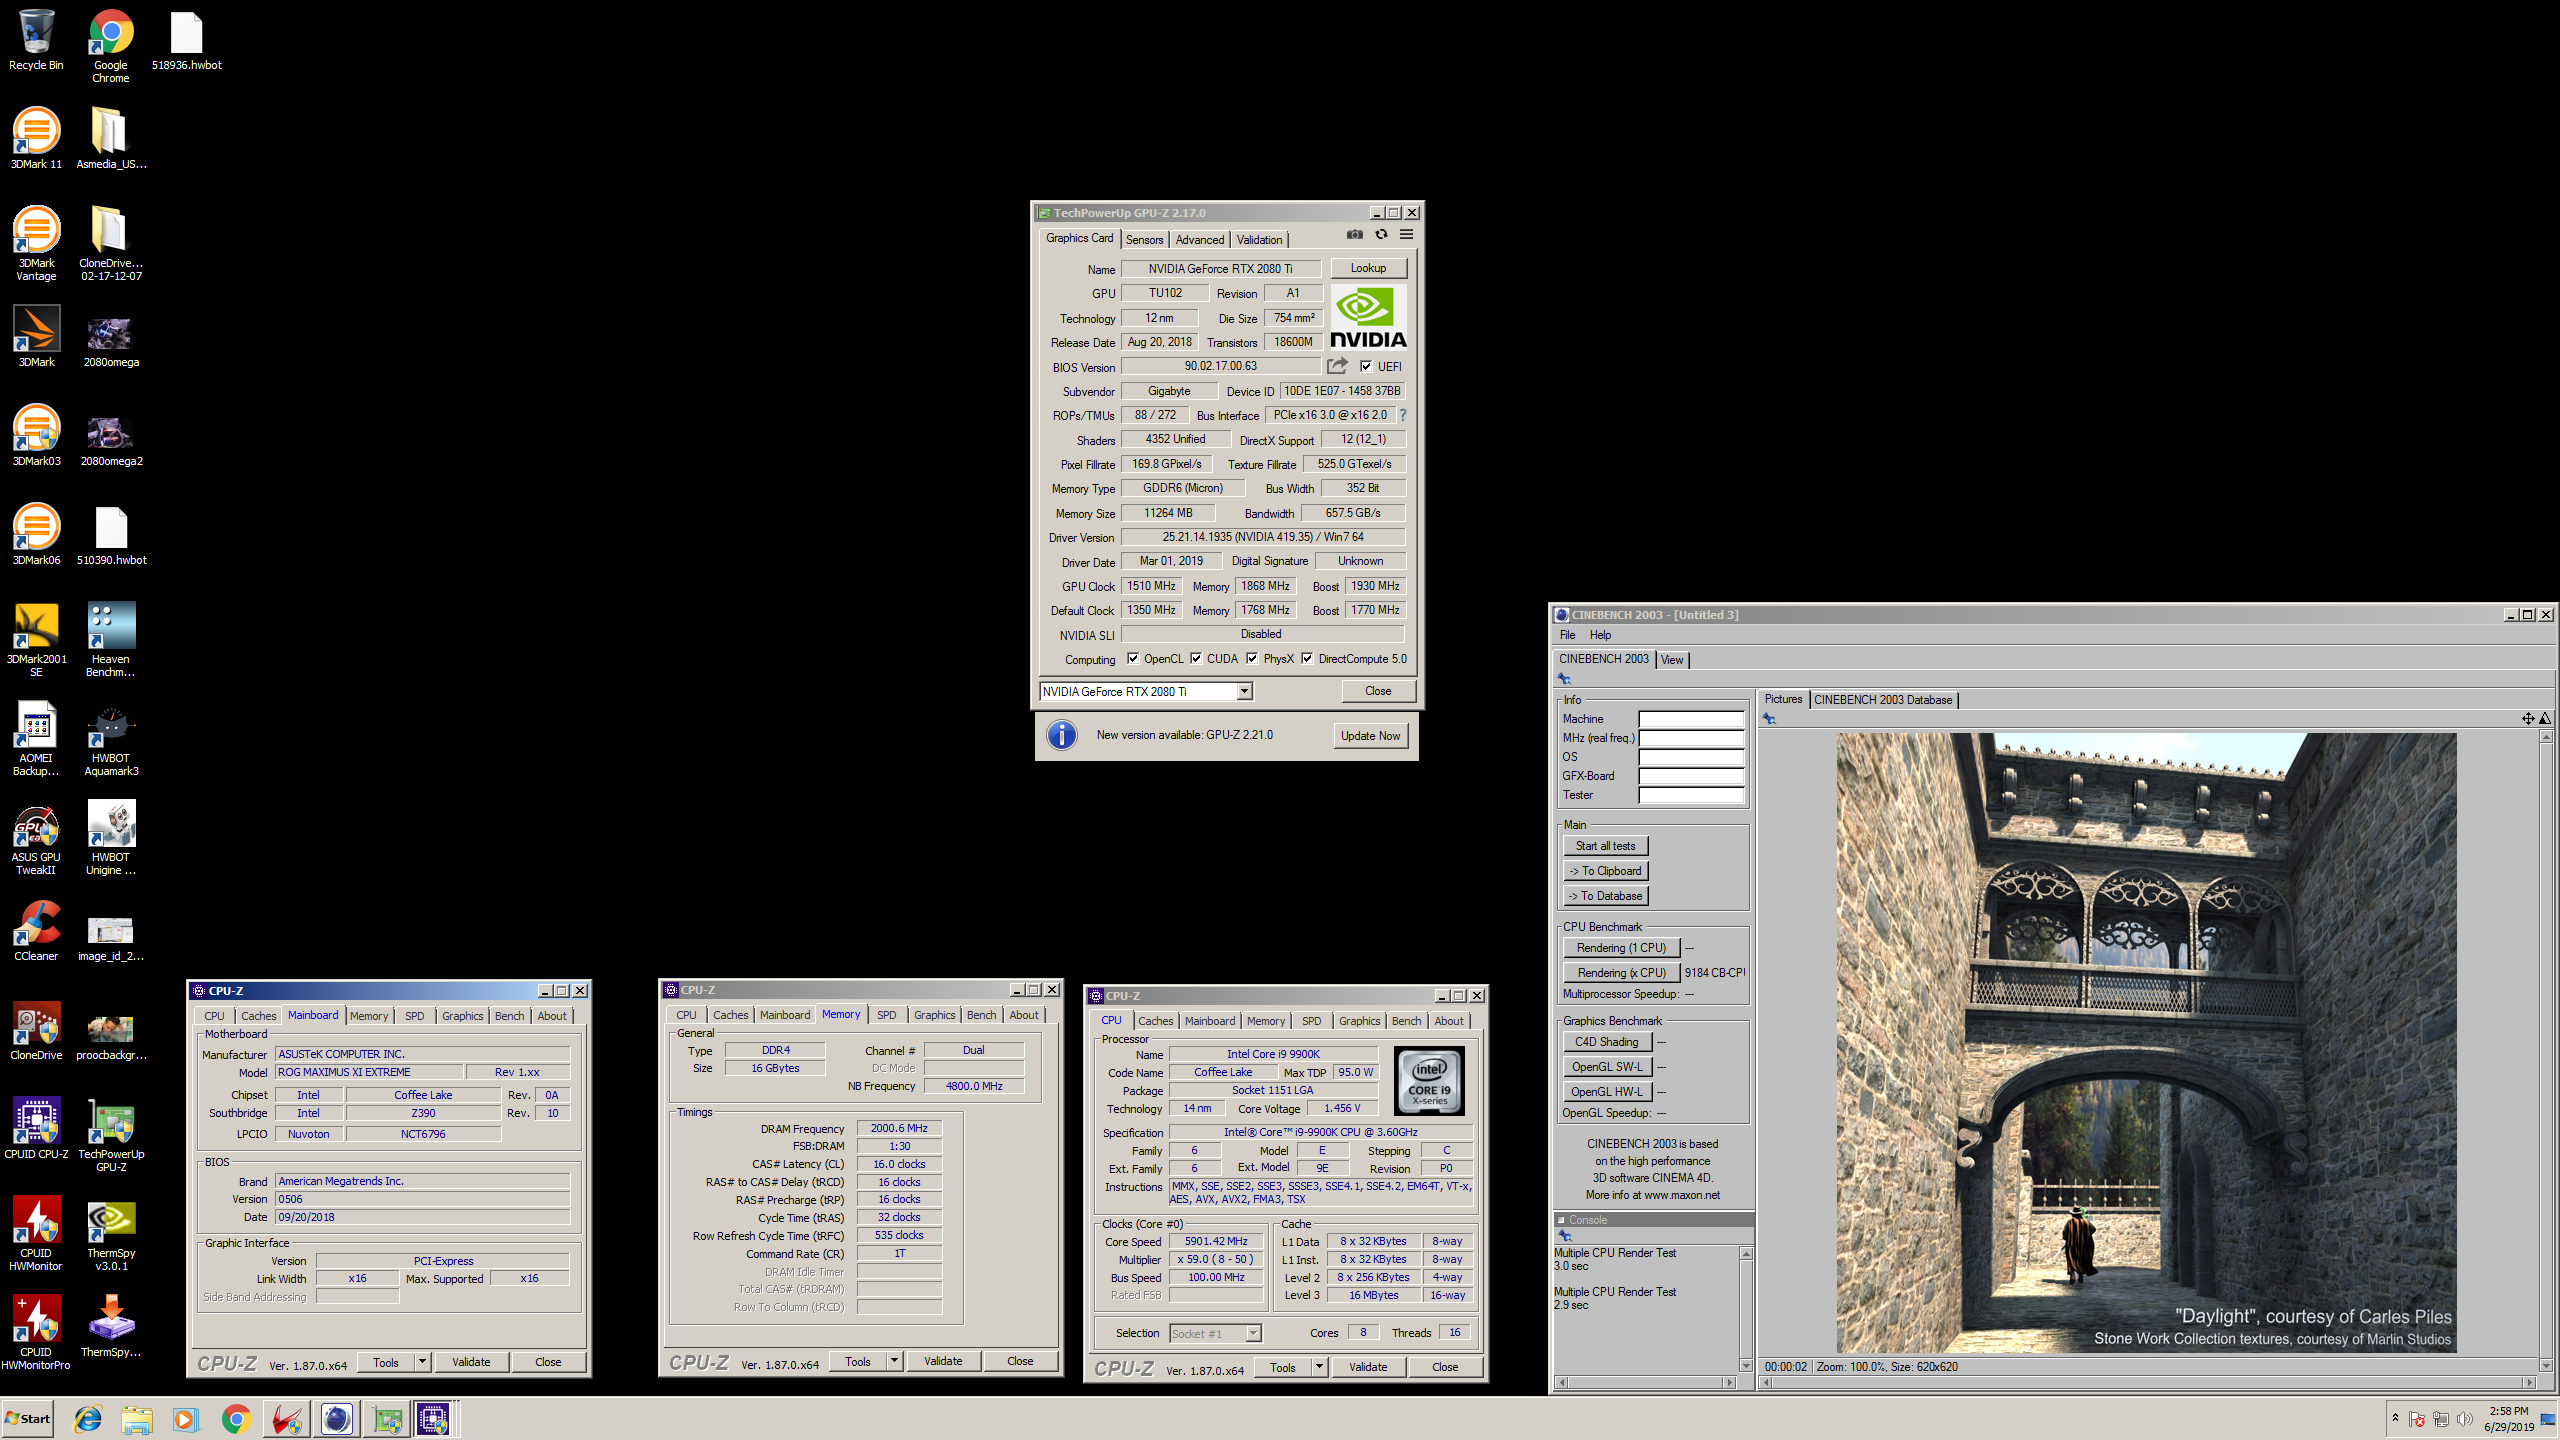Select the 3DMark03 desktop icon
This screenshot has height=1440, width=2560.
pos(36,435)
